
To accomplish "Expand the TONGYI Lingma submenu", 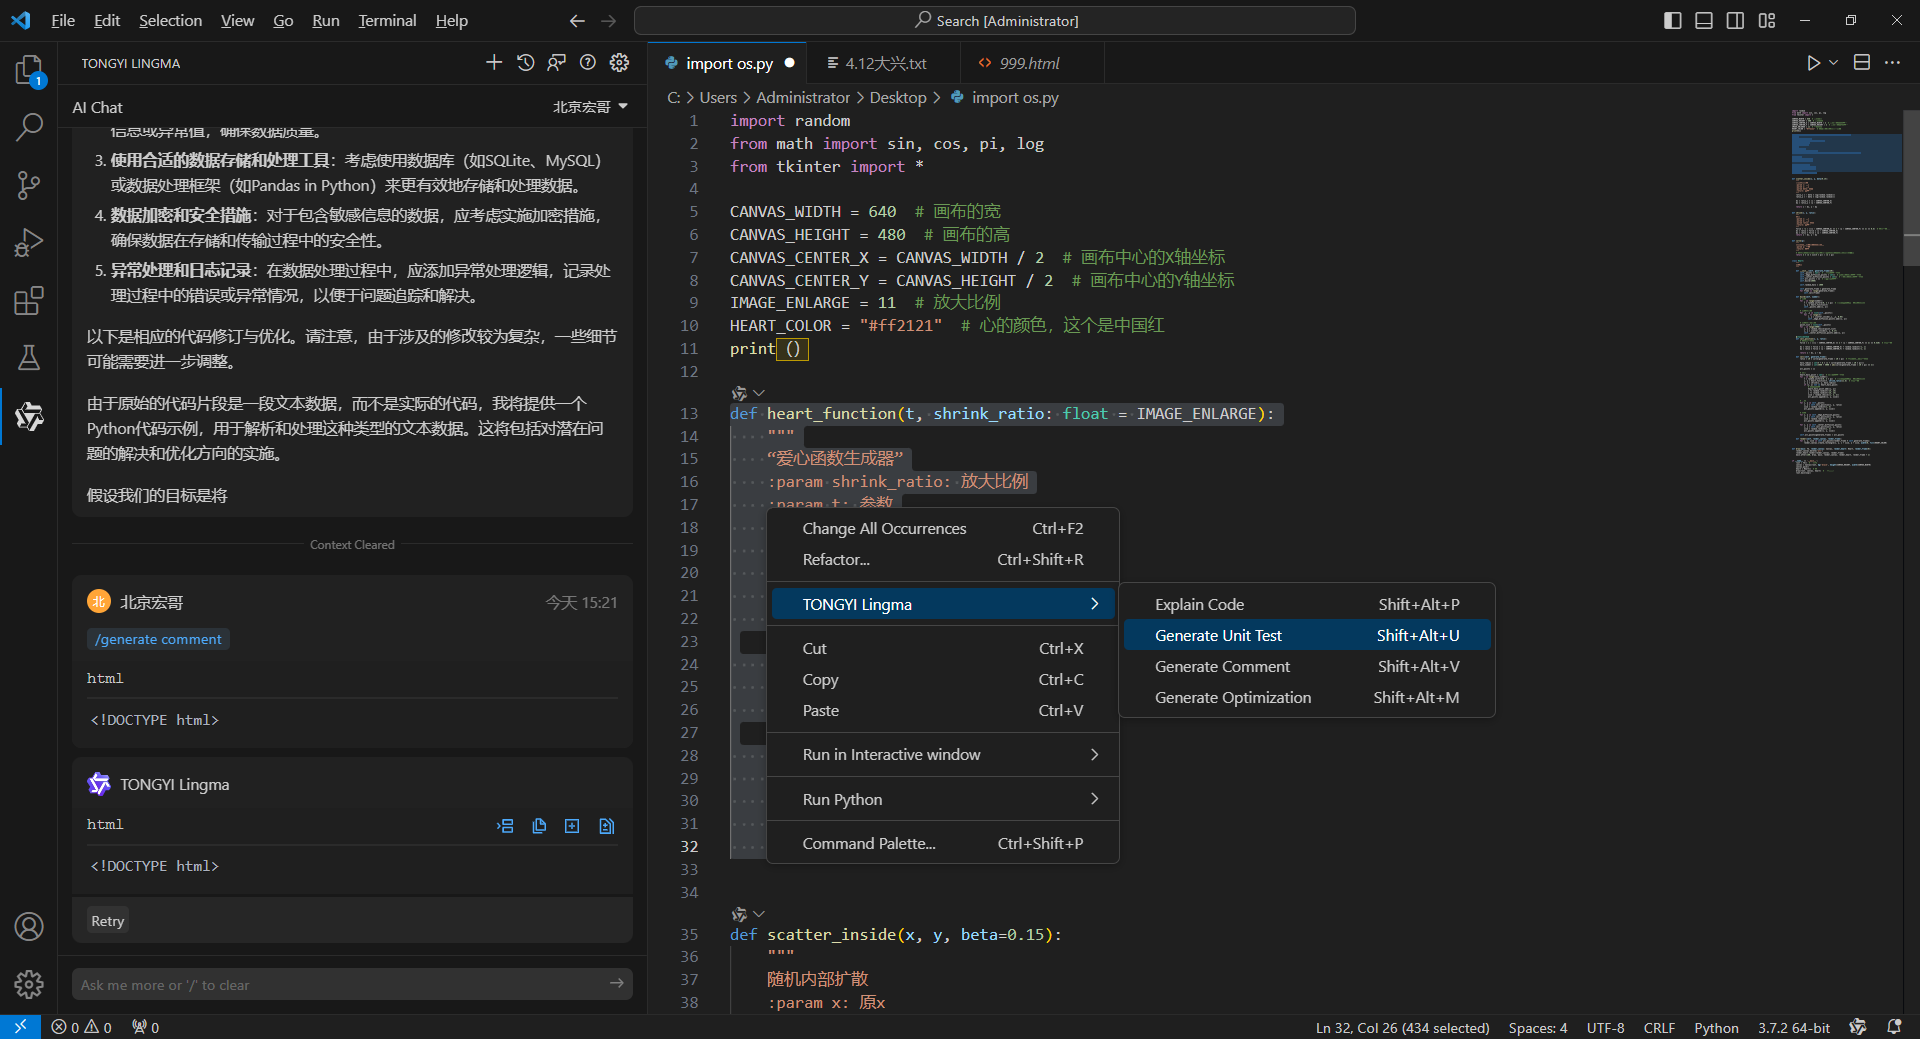I will (x=943, y=604).
